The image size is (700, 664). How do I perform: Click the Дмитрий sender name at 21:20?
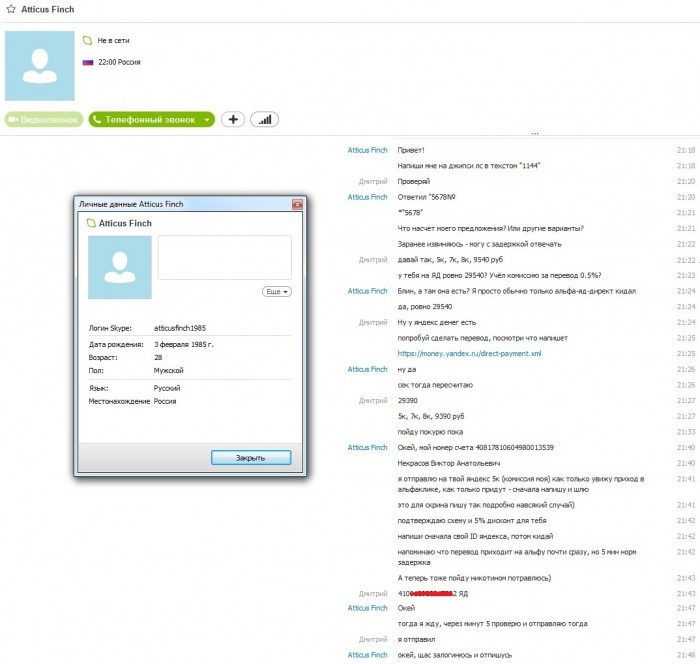click(373, 182)
